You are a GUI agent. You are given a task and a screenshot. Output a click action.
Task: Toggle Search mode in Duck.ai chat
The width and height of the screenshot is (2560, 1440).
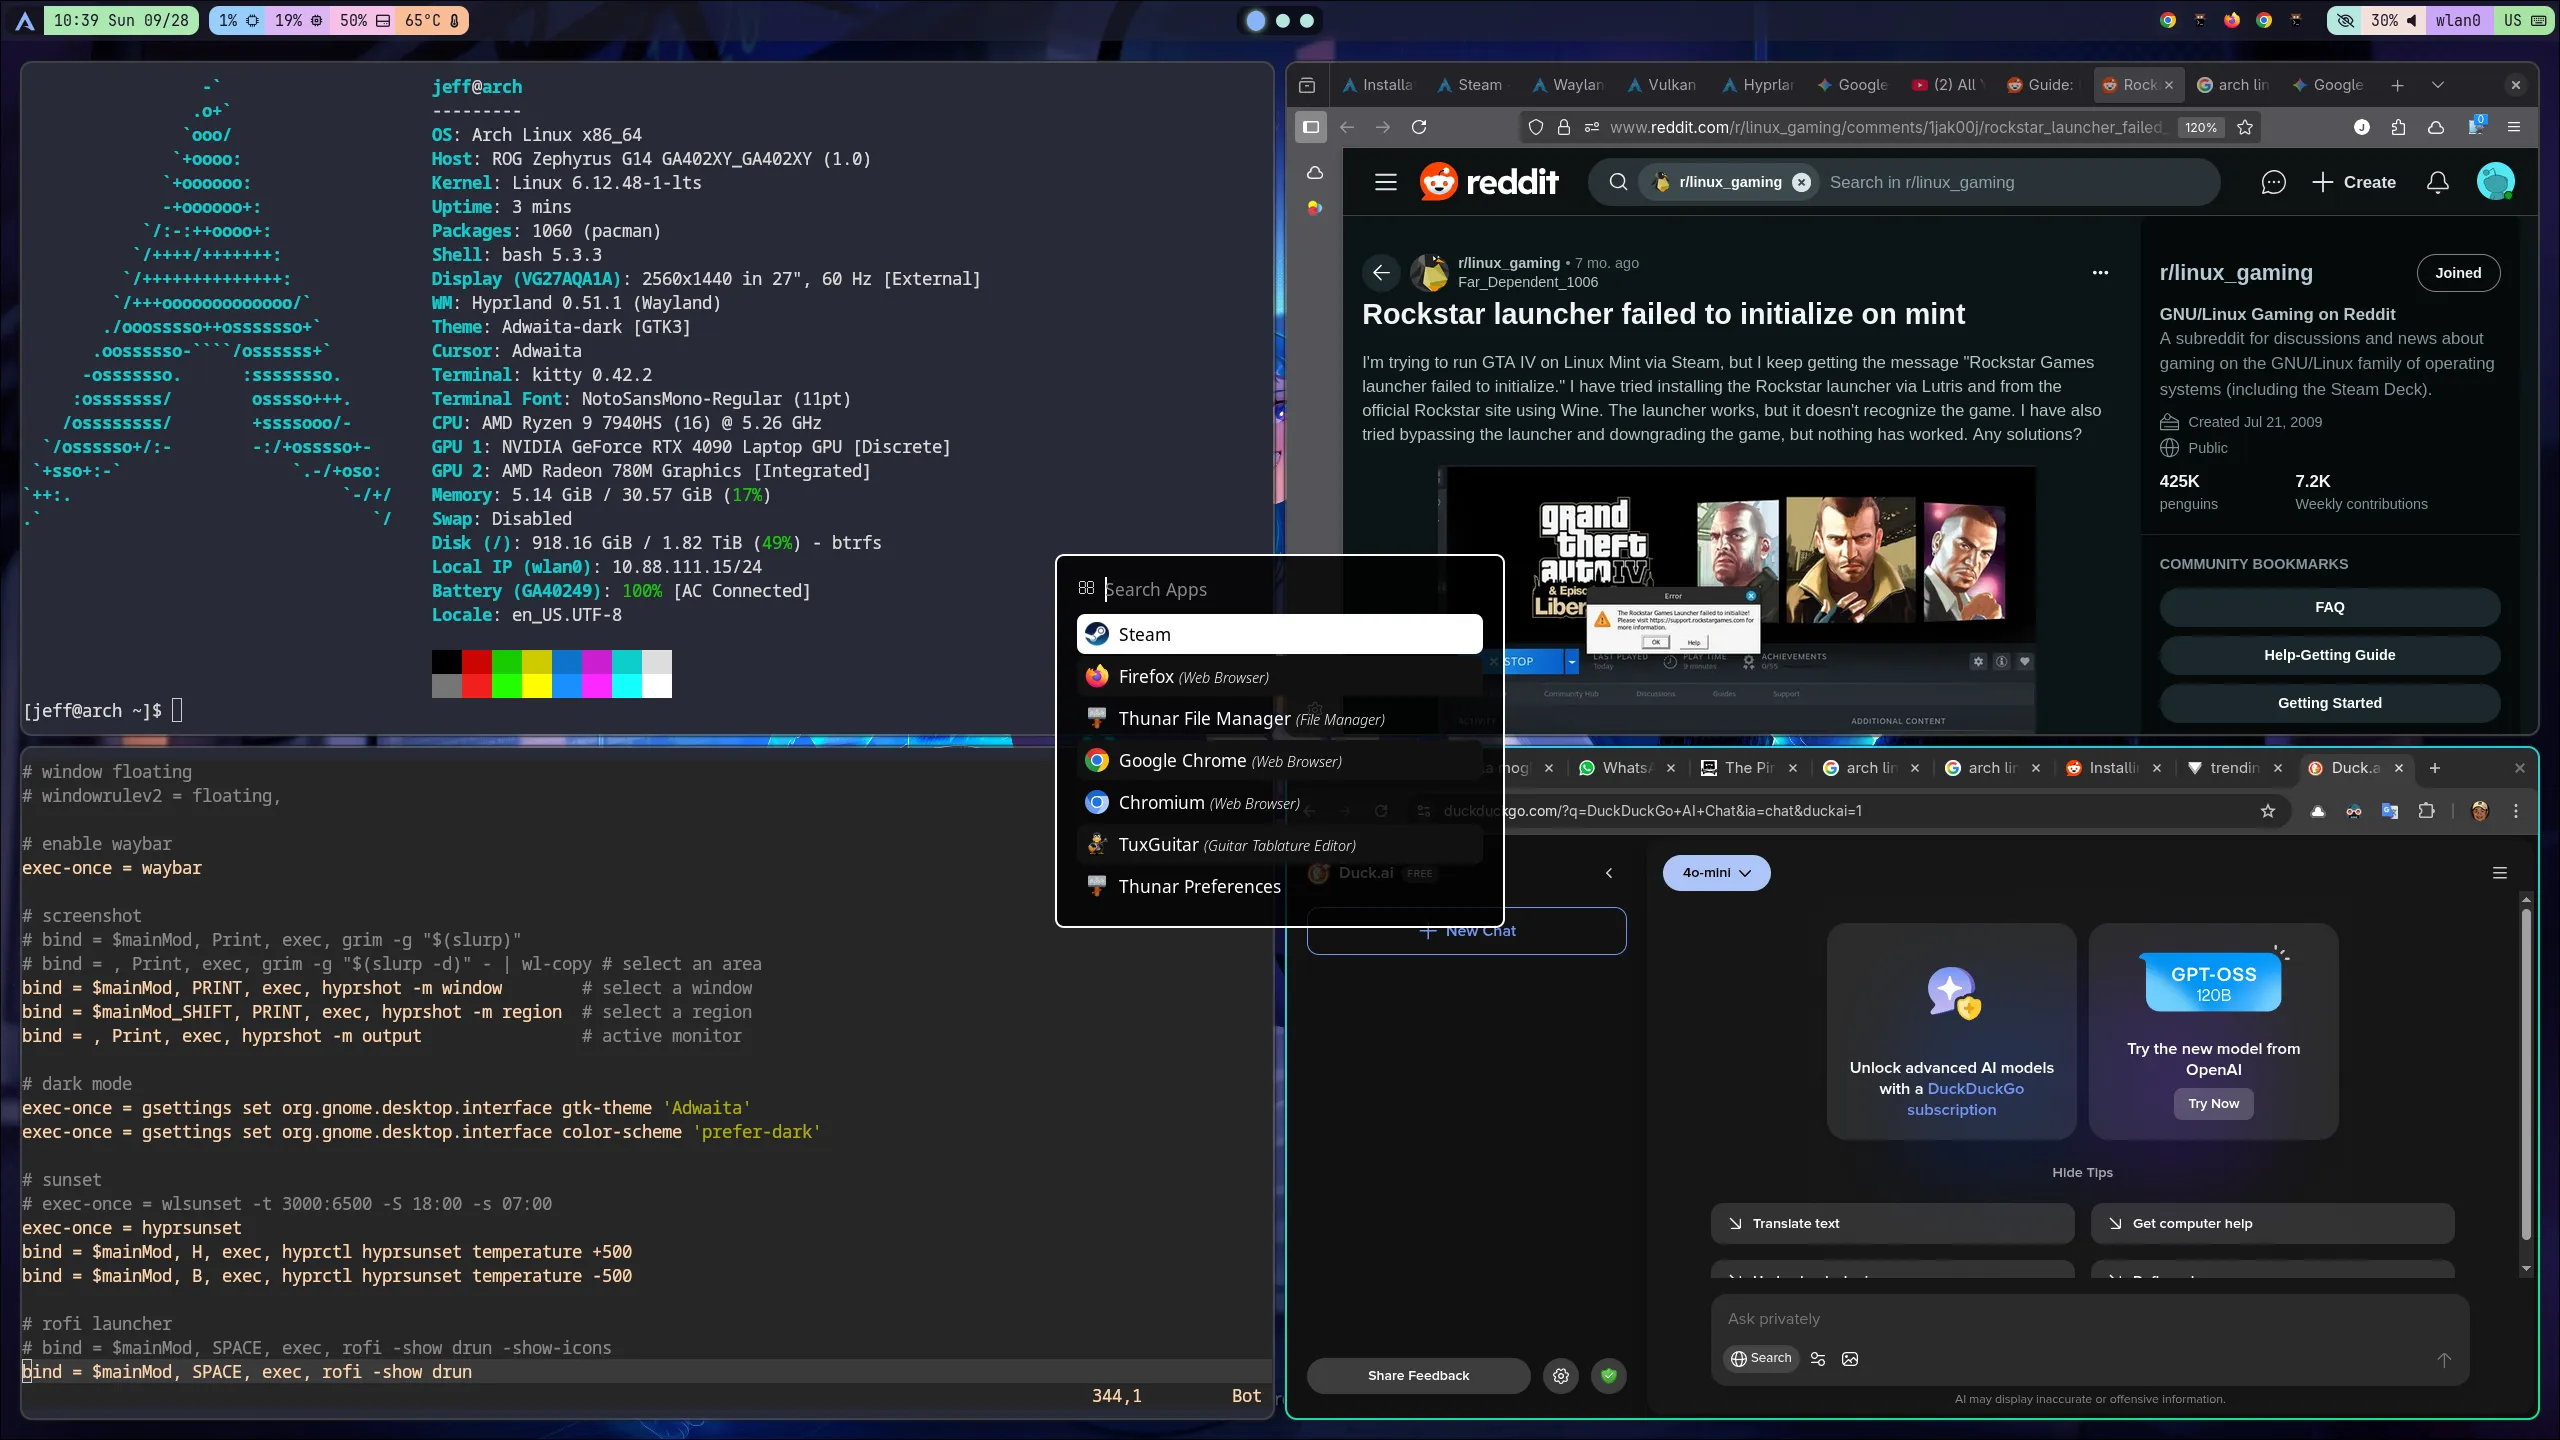pyautogui.click(x=1762, y=1358)
